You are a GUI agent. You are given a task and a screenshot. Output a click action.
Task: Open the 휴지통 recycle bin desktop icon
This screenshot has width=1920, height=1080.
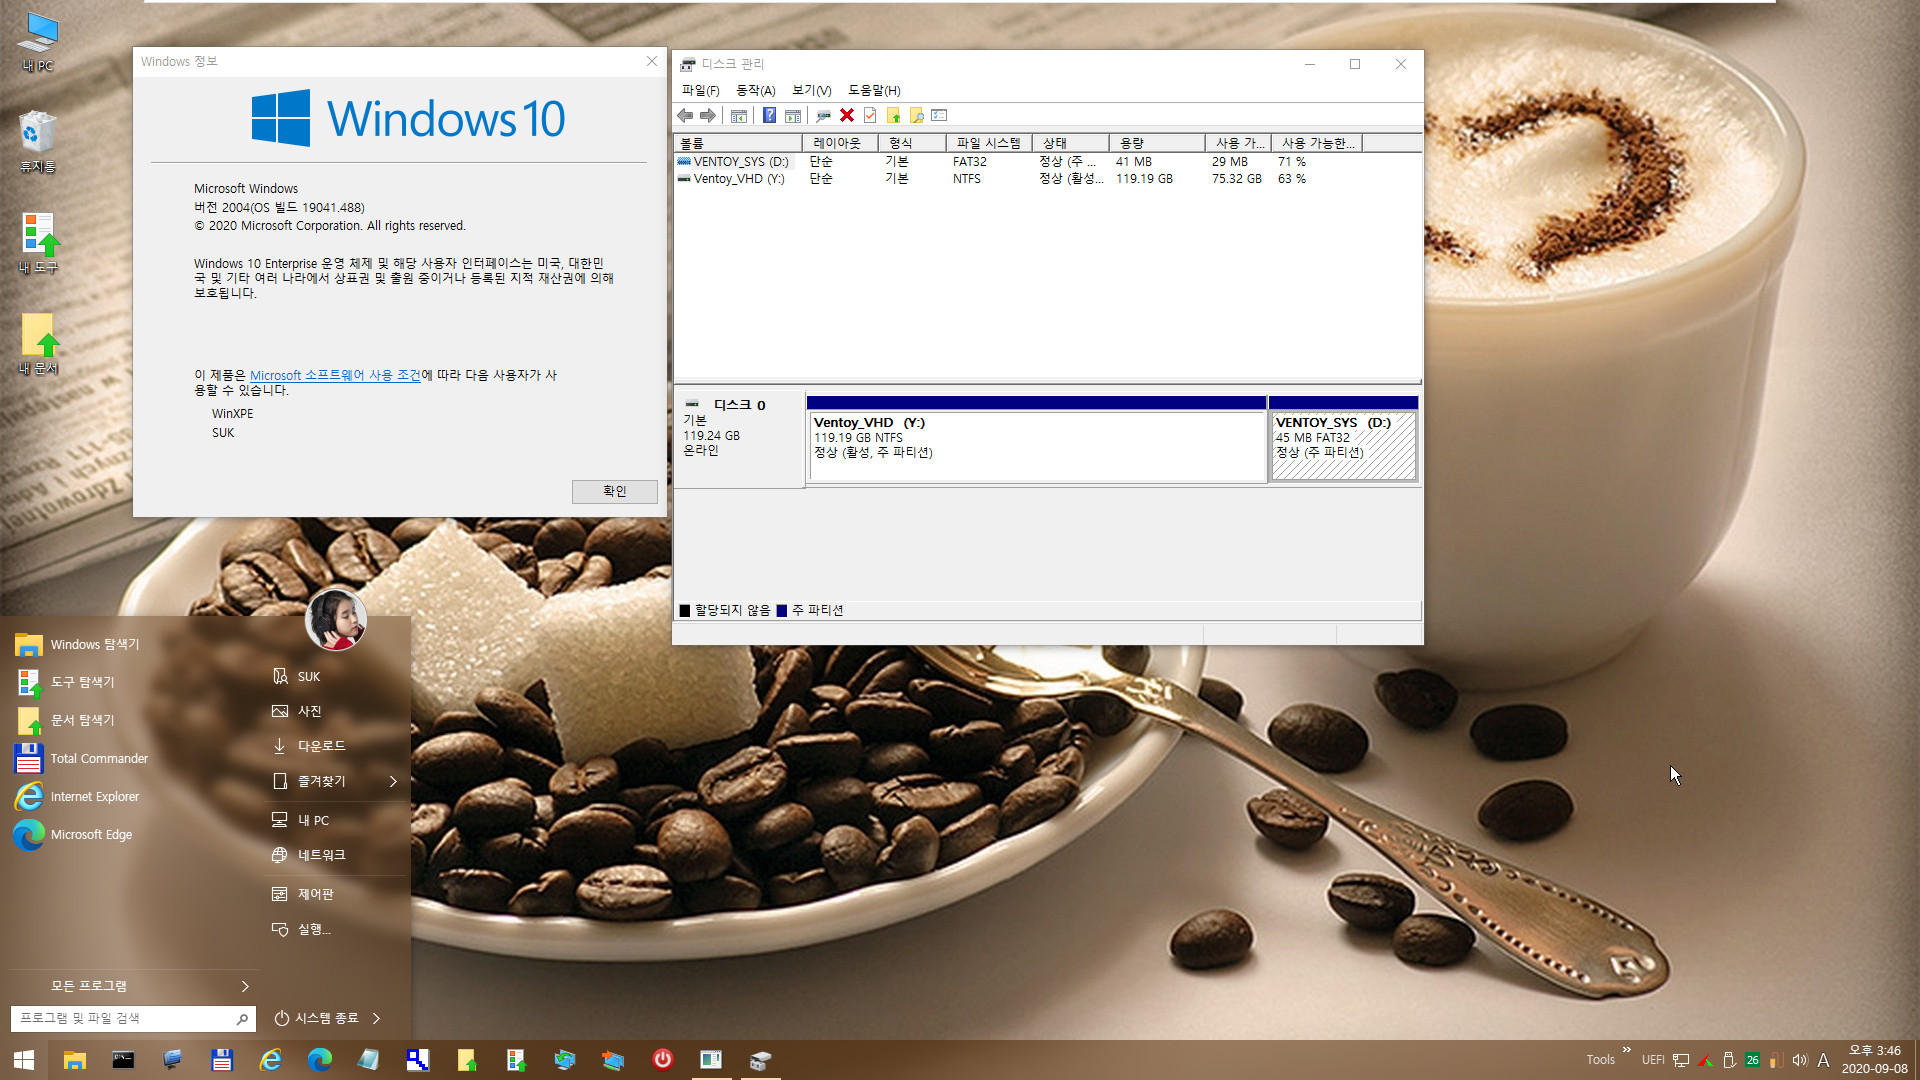click(38, 141)
